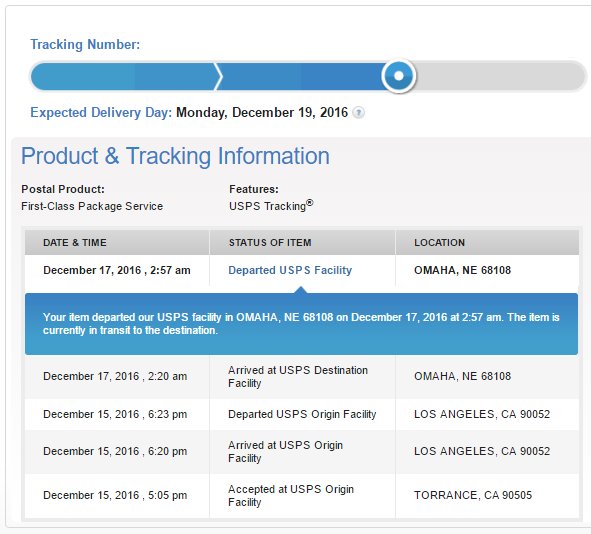Click the progress bar circular position marker
This screenshot has height=534, width=591.
[x=398, y=76]
